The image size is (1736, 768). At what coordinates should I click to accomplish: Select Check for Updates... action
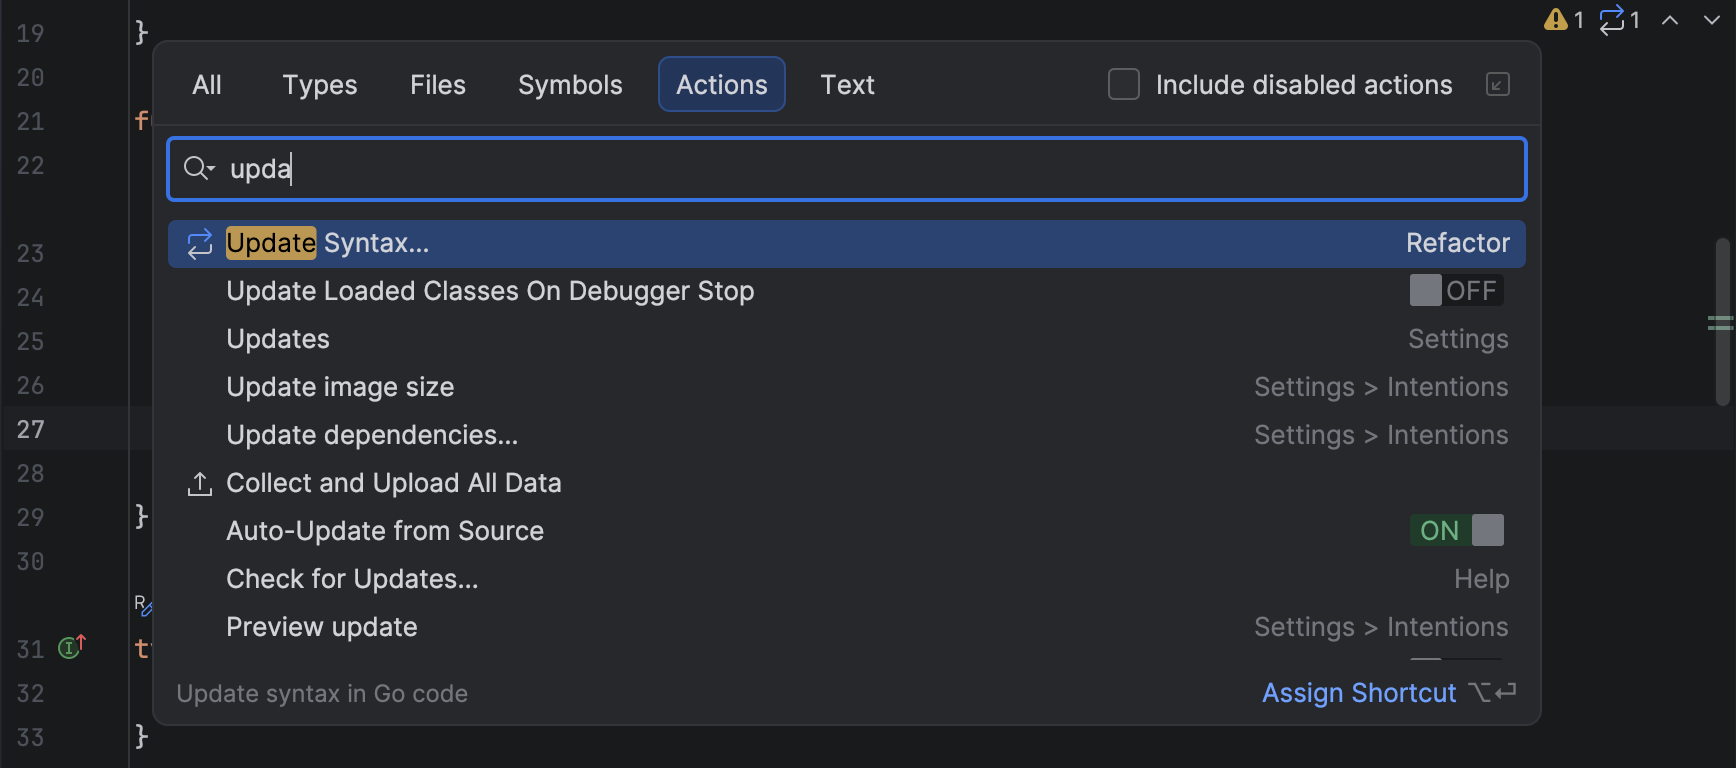tap(352, 579)
